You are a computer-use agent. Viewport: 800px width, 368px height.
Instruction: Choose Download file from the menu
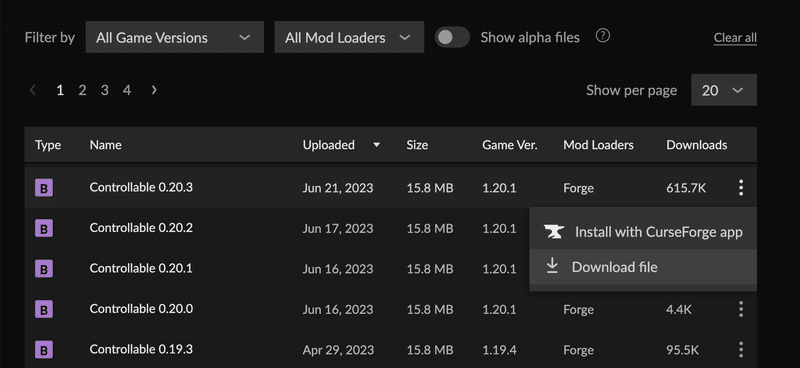643,267
